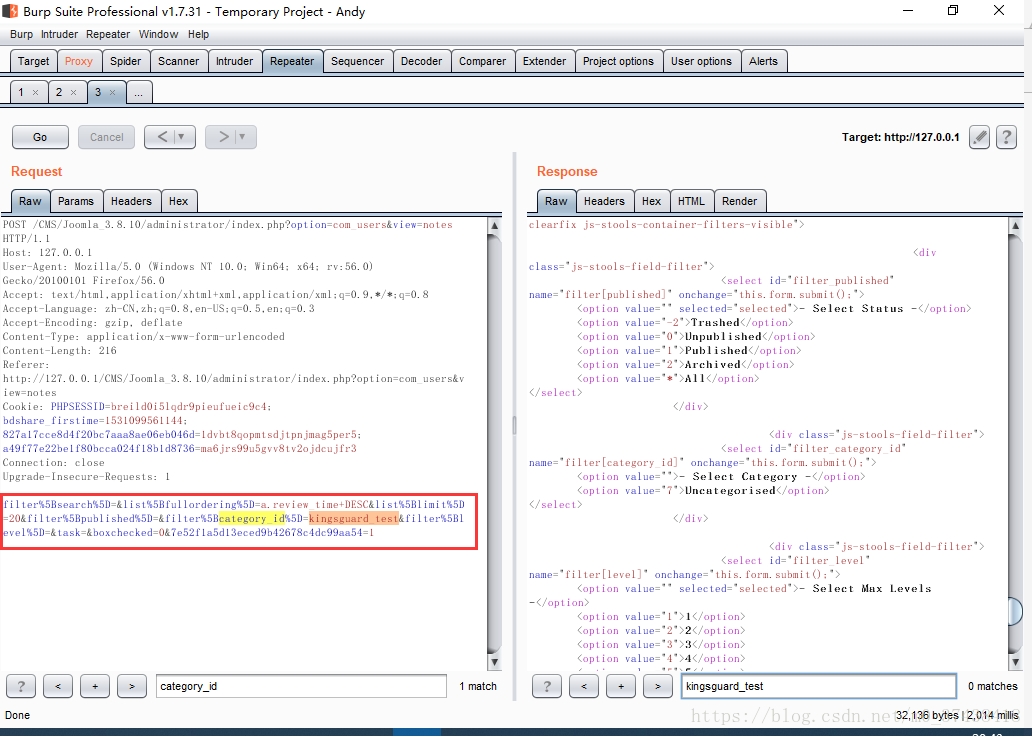Open the back history dropdown arrow

[x=182, y=137]
